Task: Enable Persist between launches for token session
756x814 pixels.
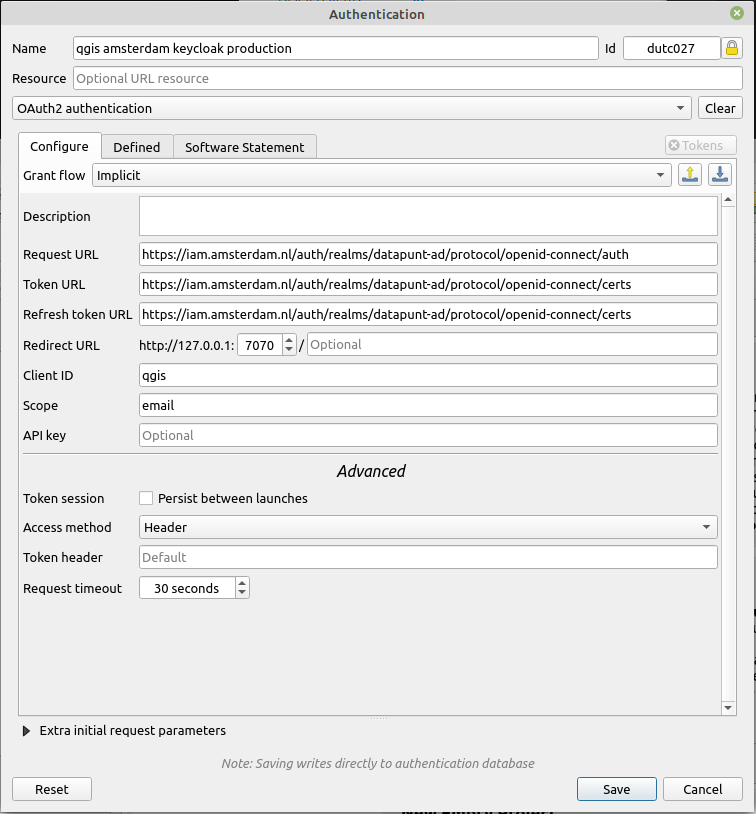Action: pos(146,498)
